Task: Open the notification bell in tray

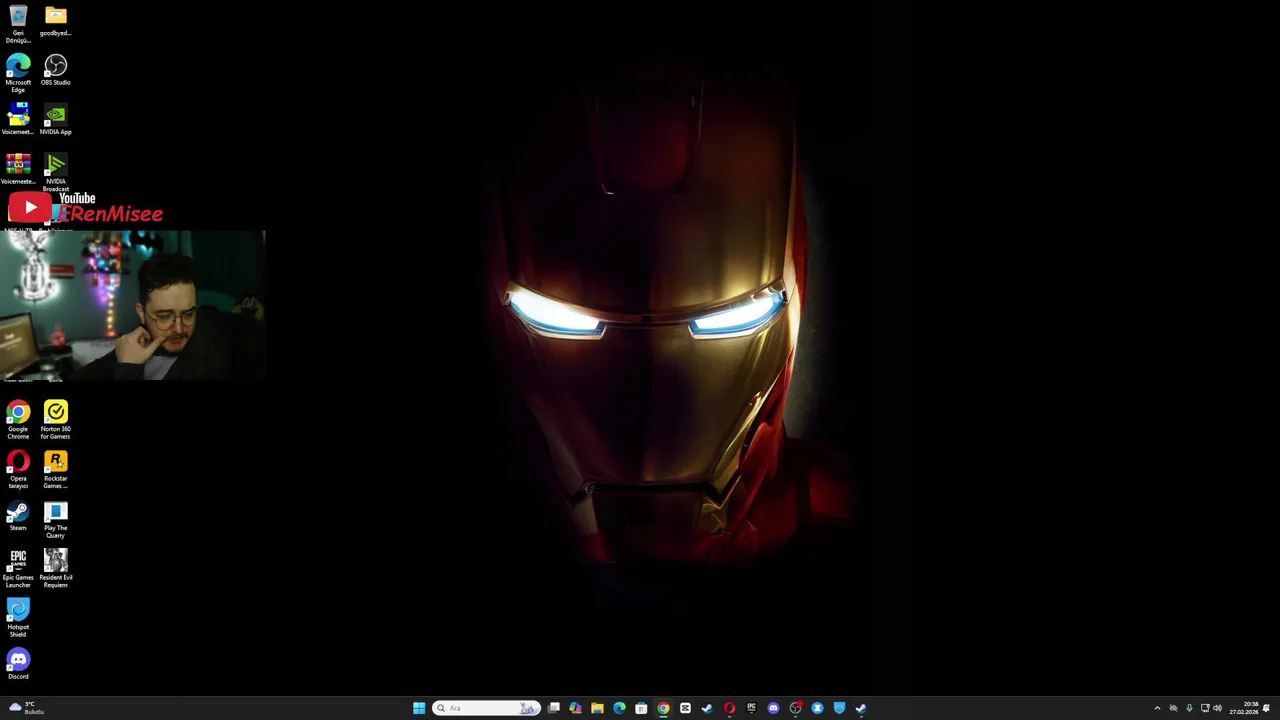Action: [1266, 708]
